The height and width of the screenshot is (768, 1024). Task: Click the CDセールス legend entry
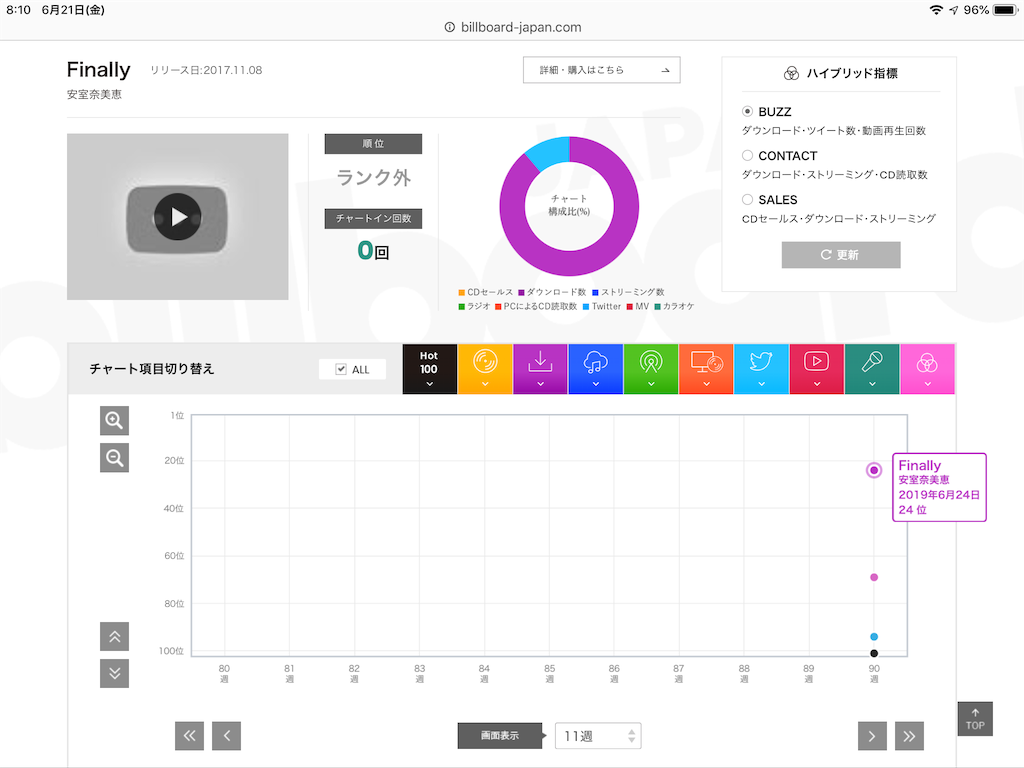(x=486, y=292)
